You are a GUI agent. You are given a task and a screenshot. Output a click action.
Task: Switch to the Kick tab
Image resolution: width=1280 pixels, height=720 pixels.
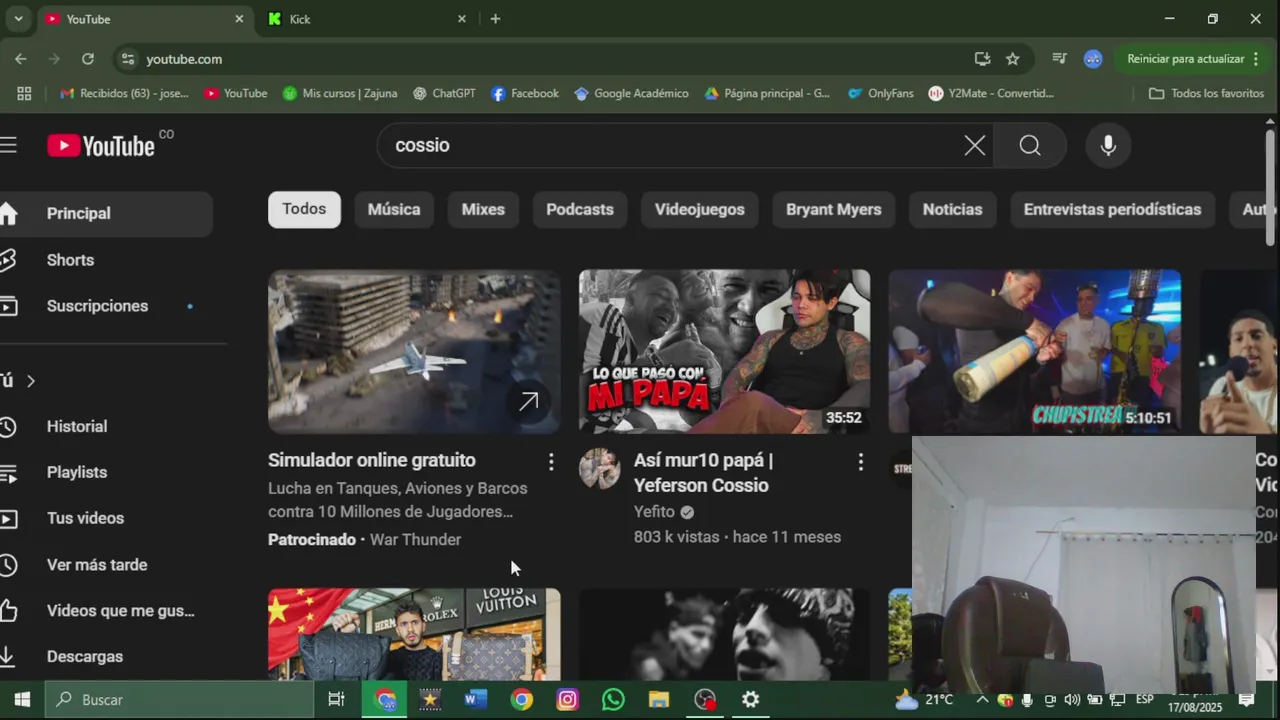tap(365, 19)
